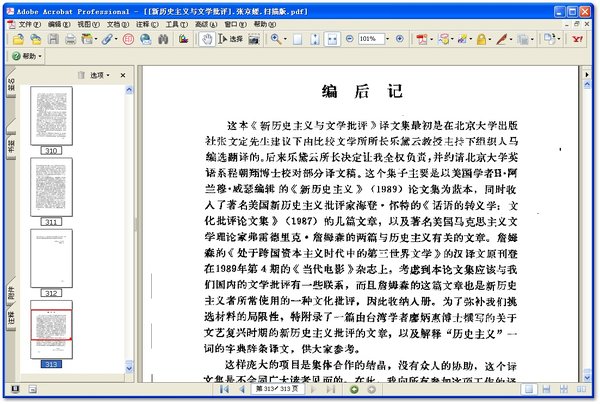Switch to single page layout view
This screenshot has width=600, height=404.
[x=297, y=39]
